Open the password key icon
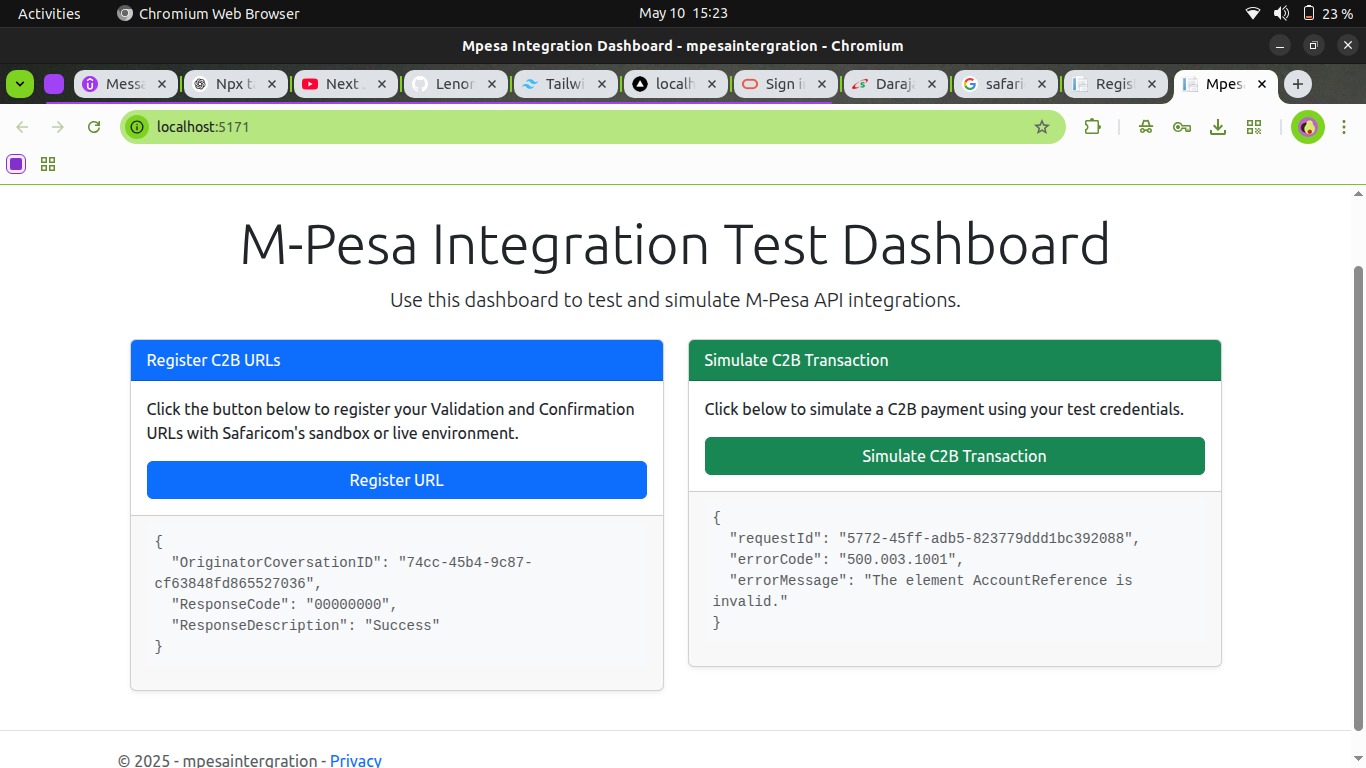 coord(1182,127)
